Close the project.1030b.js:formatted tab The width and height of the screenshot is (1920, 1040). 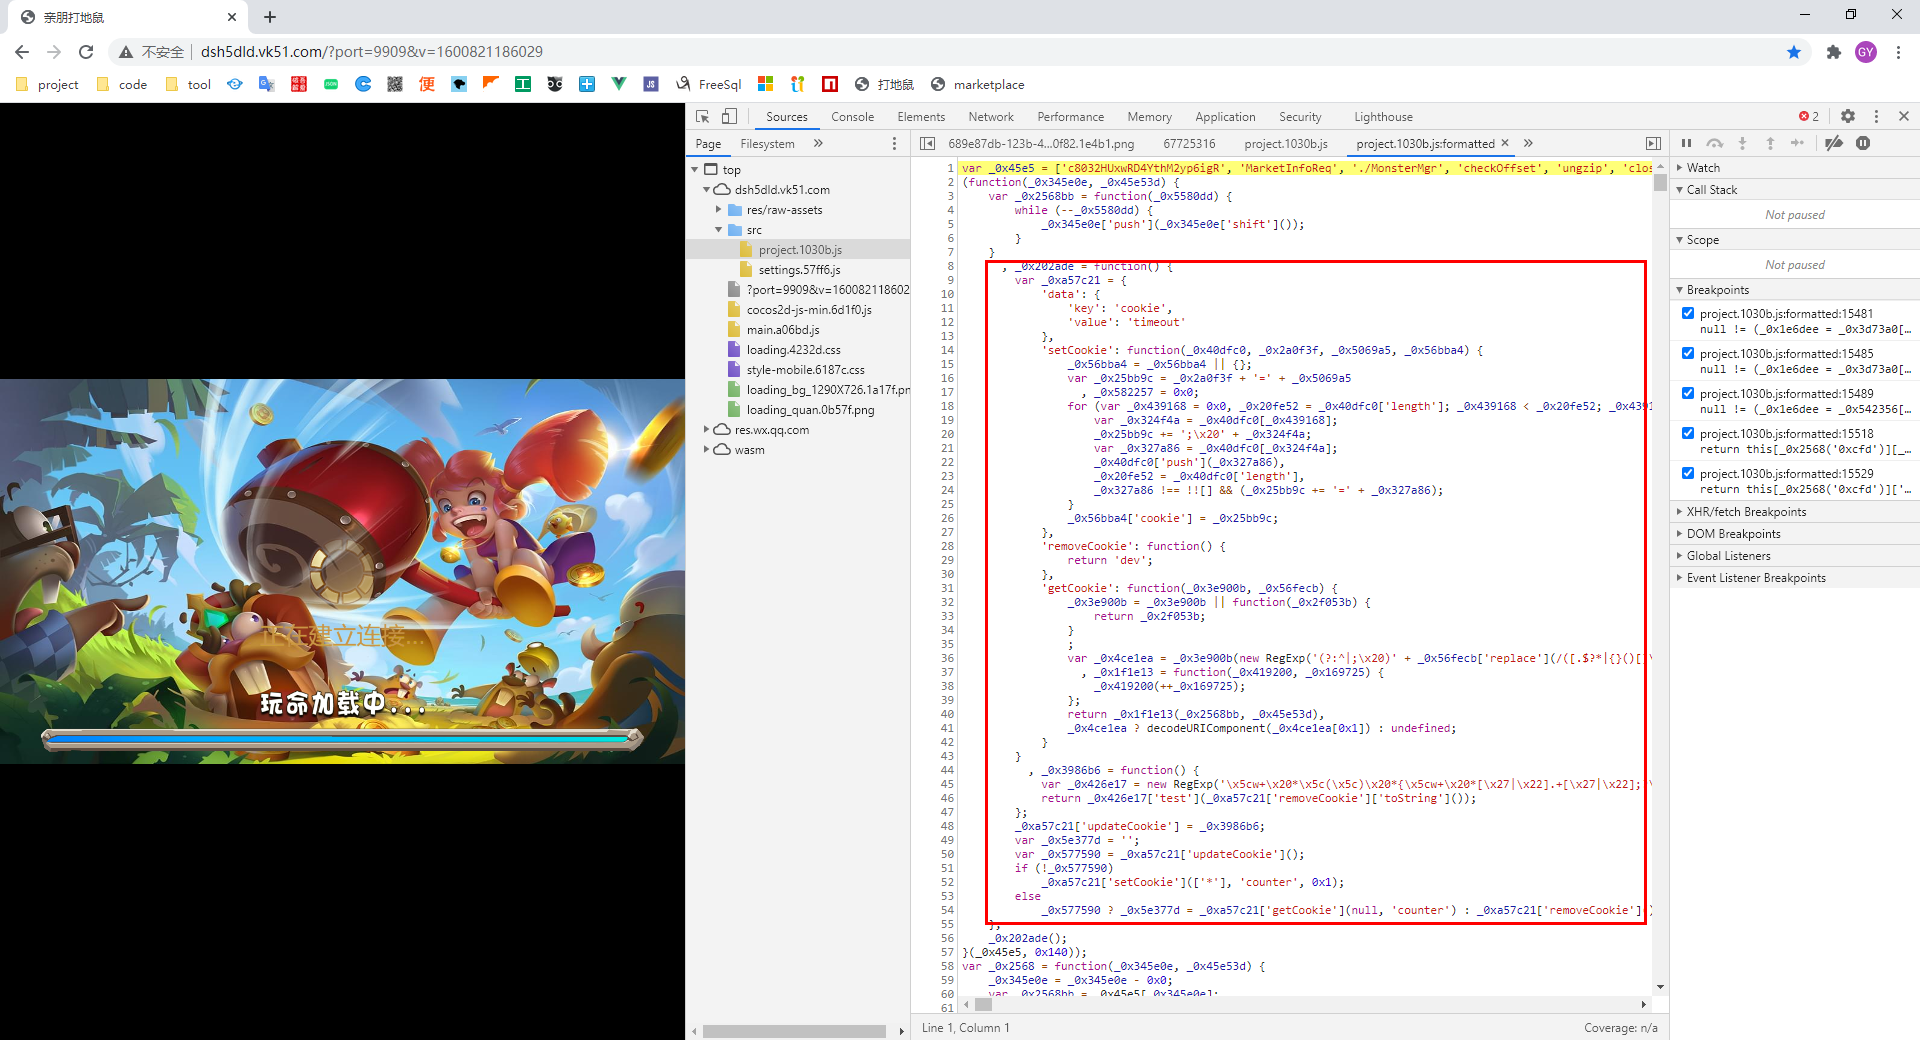pos(1505,143)
